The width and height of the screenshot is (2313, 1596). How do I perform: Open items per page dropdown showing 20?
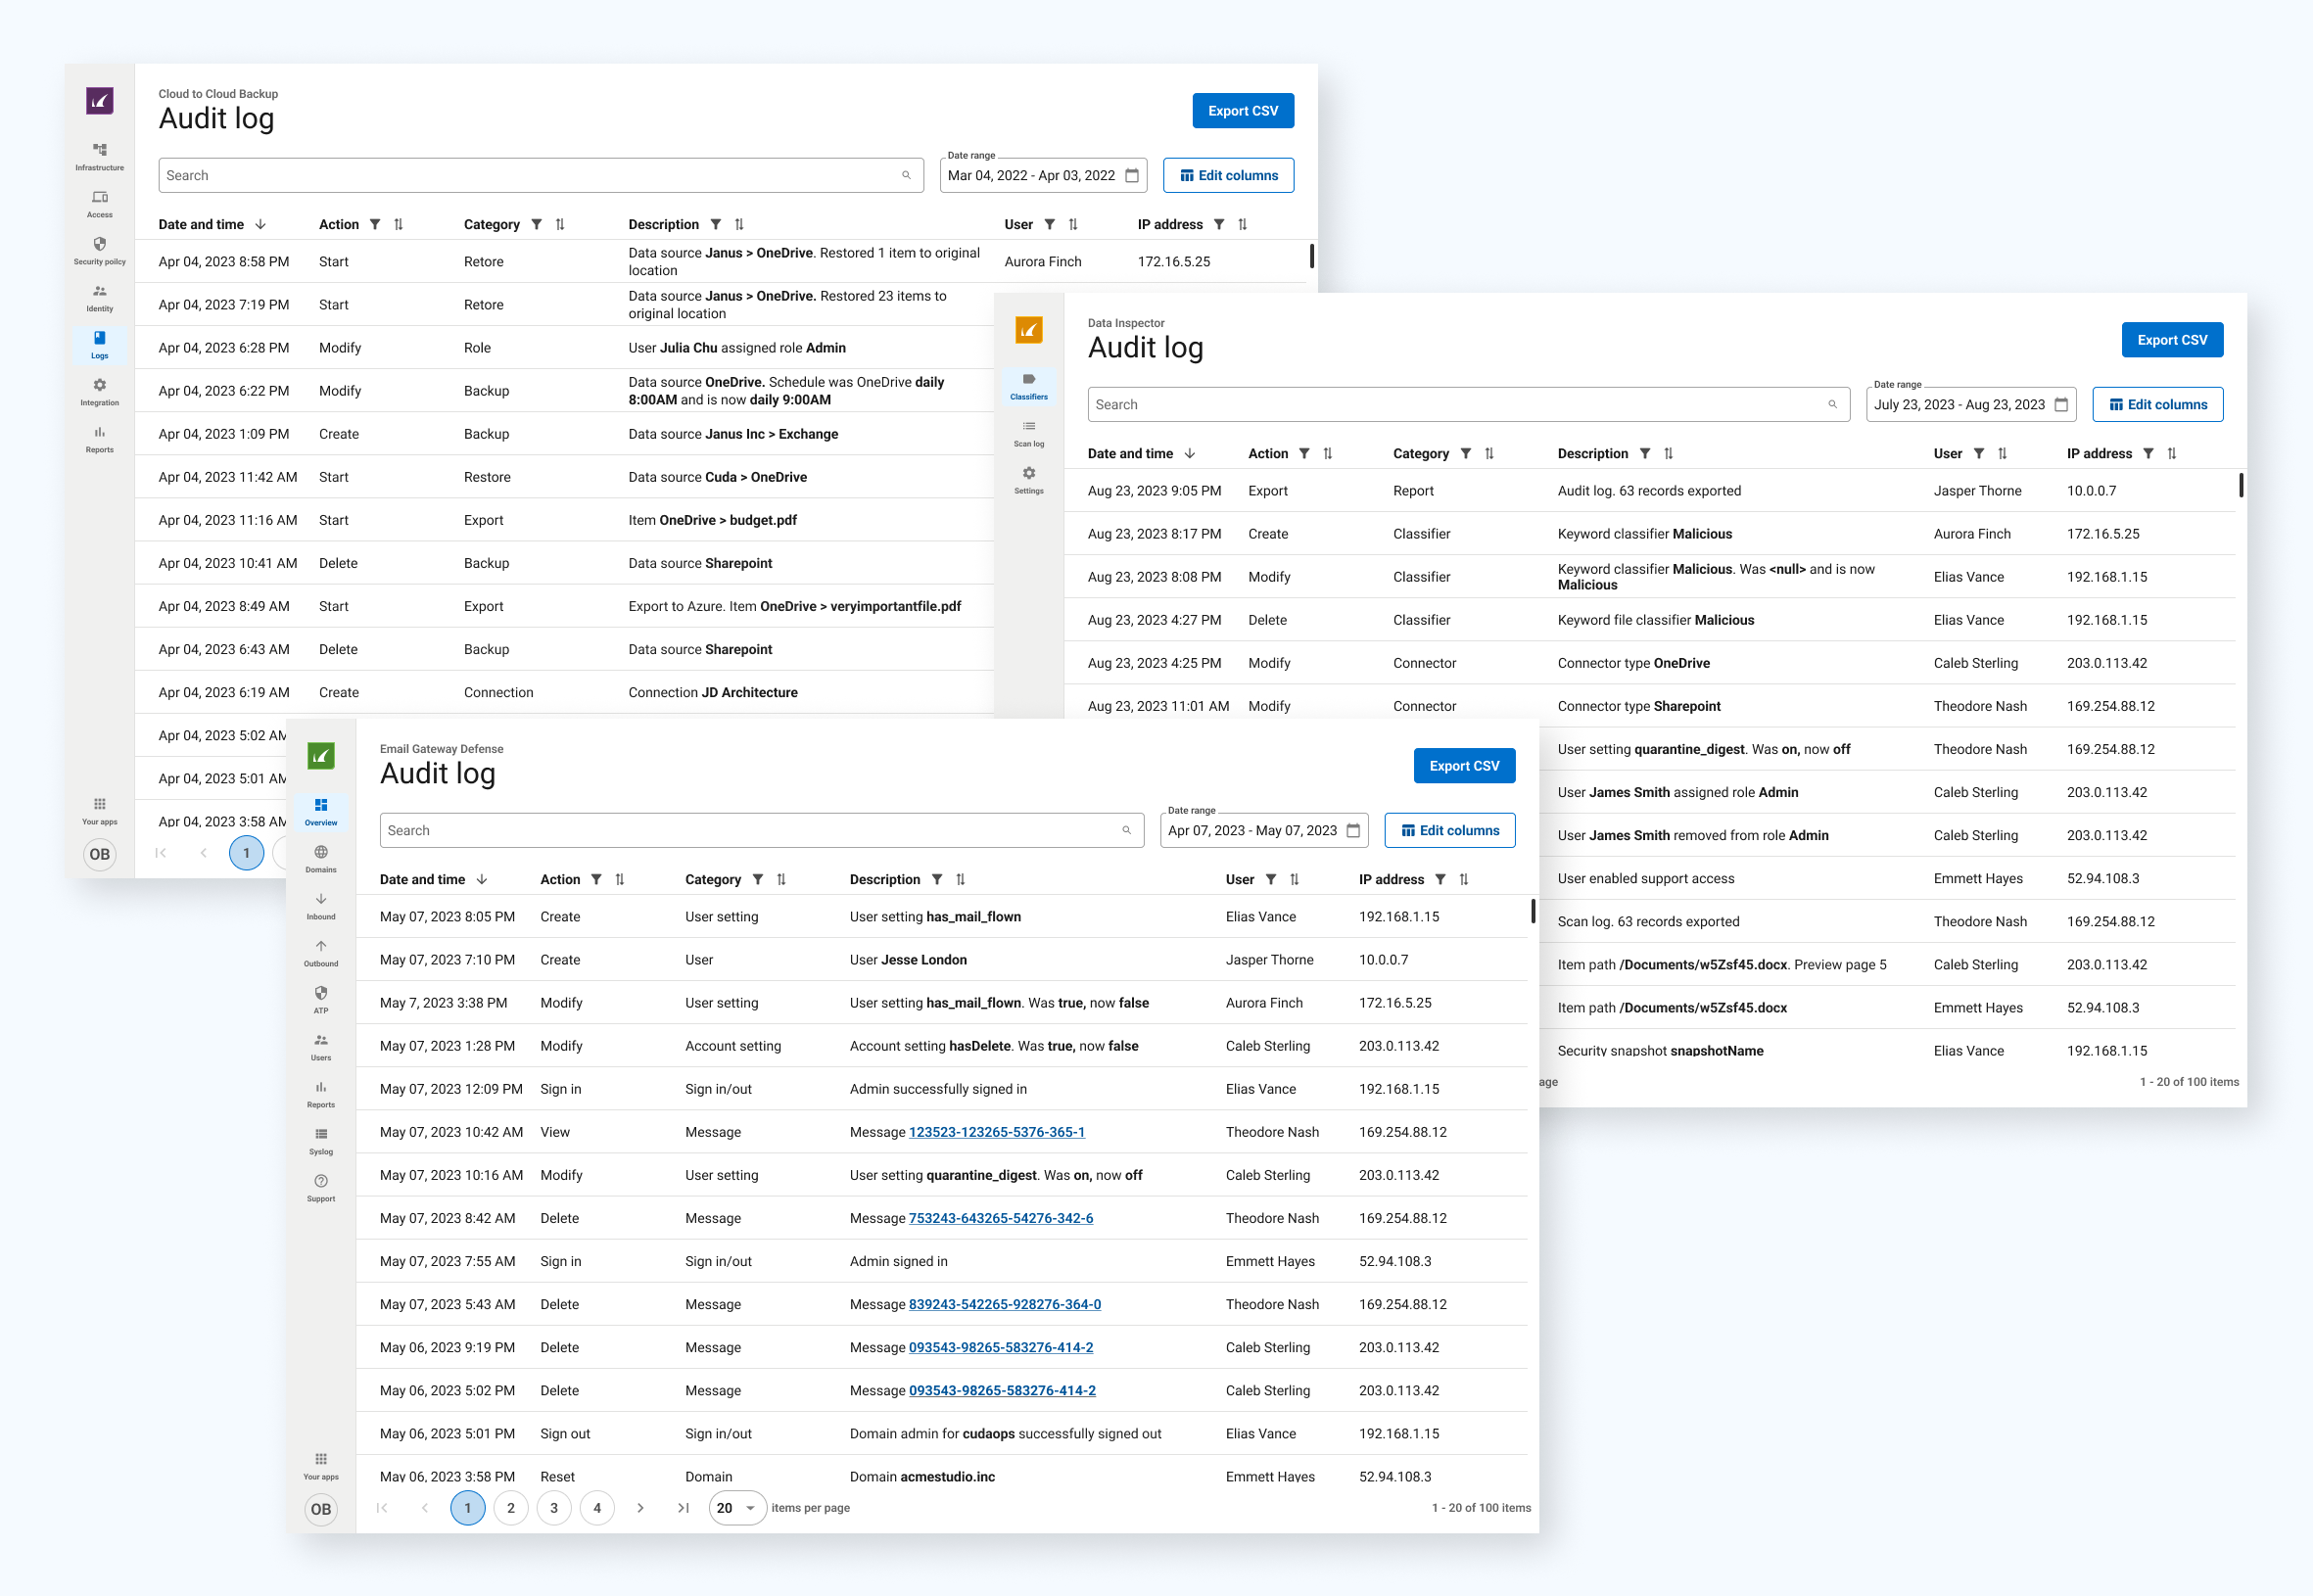[x=736, y=1507]
